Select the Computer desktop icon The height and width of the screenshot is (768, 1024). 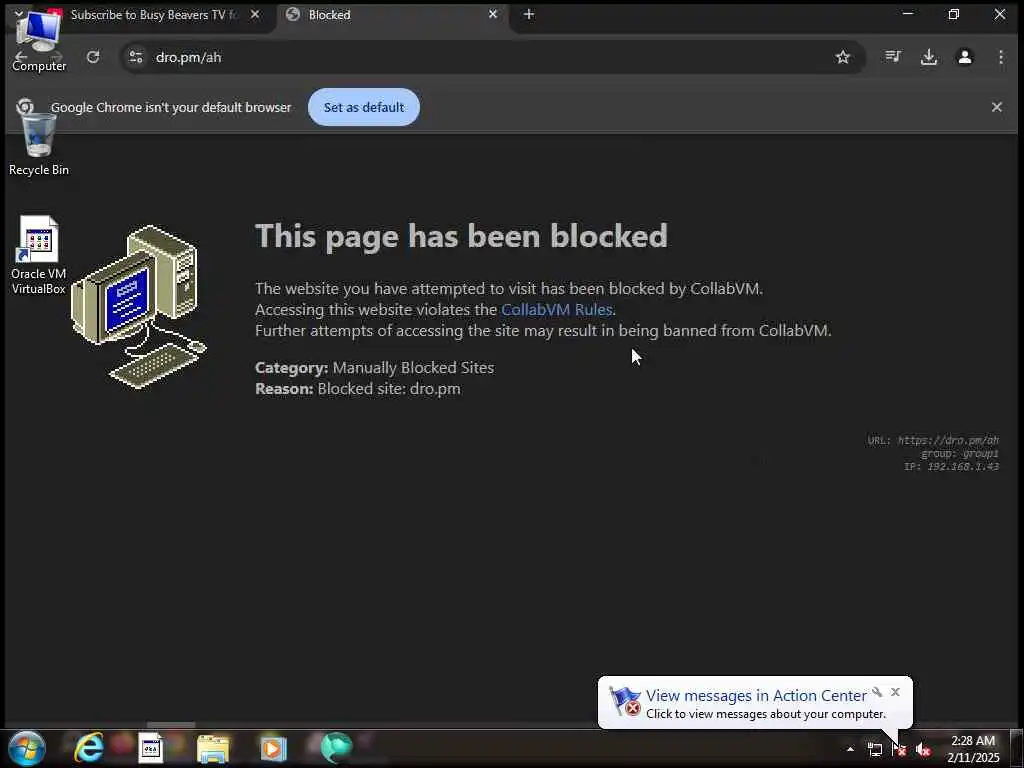[39, 39]
